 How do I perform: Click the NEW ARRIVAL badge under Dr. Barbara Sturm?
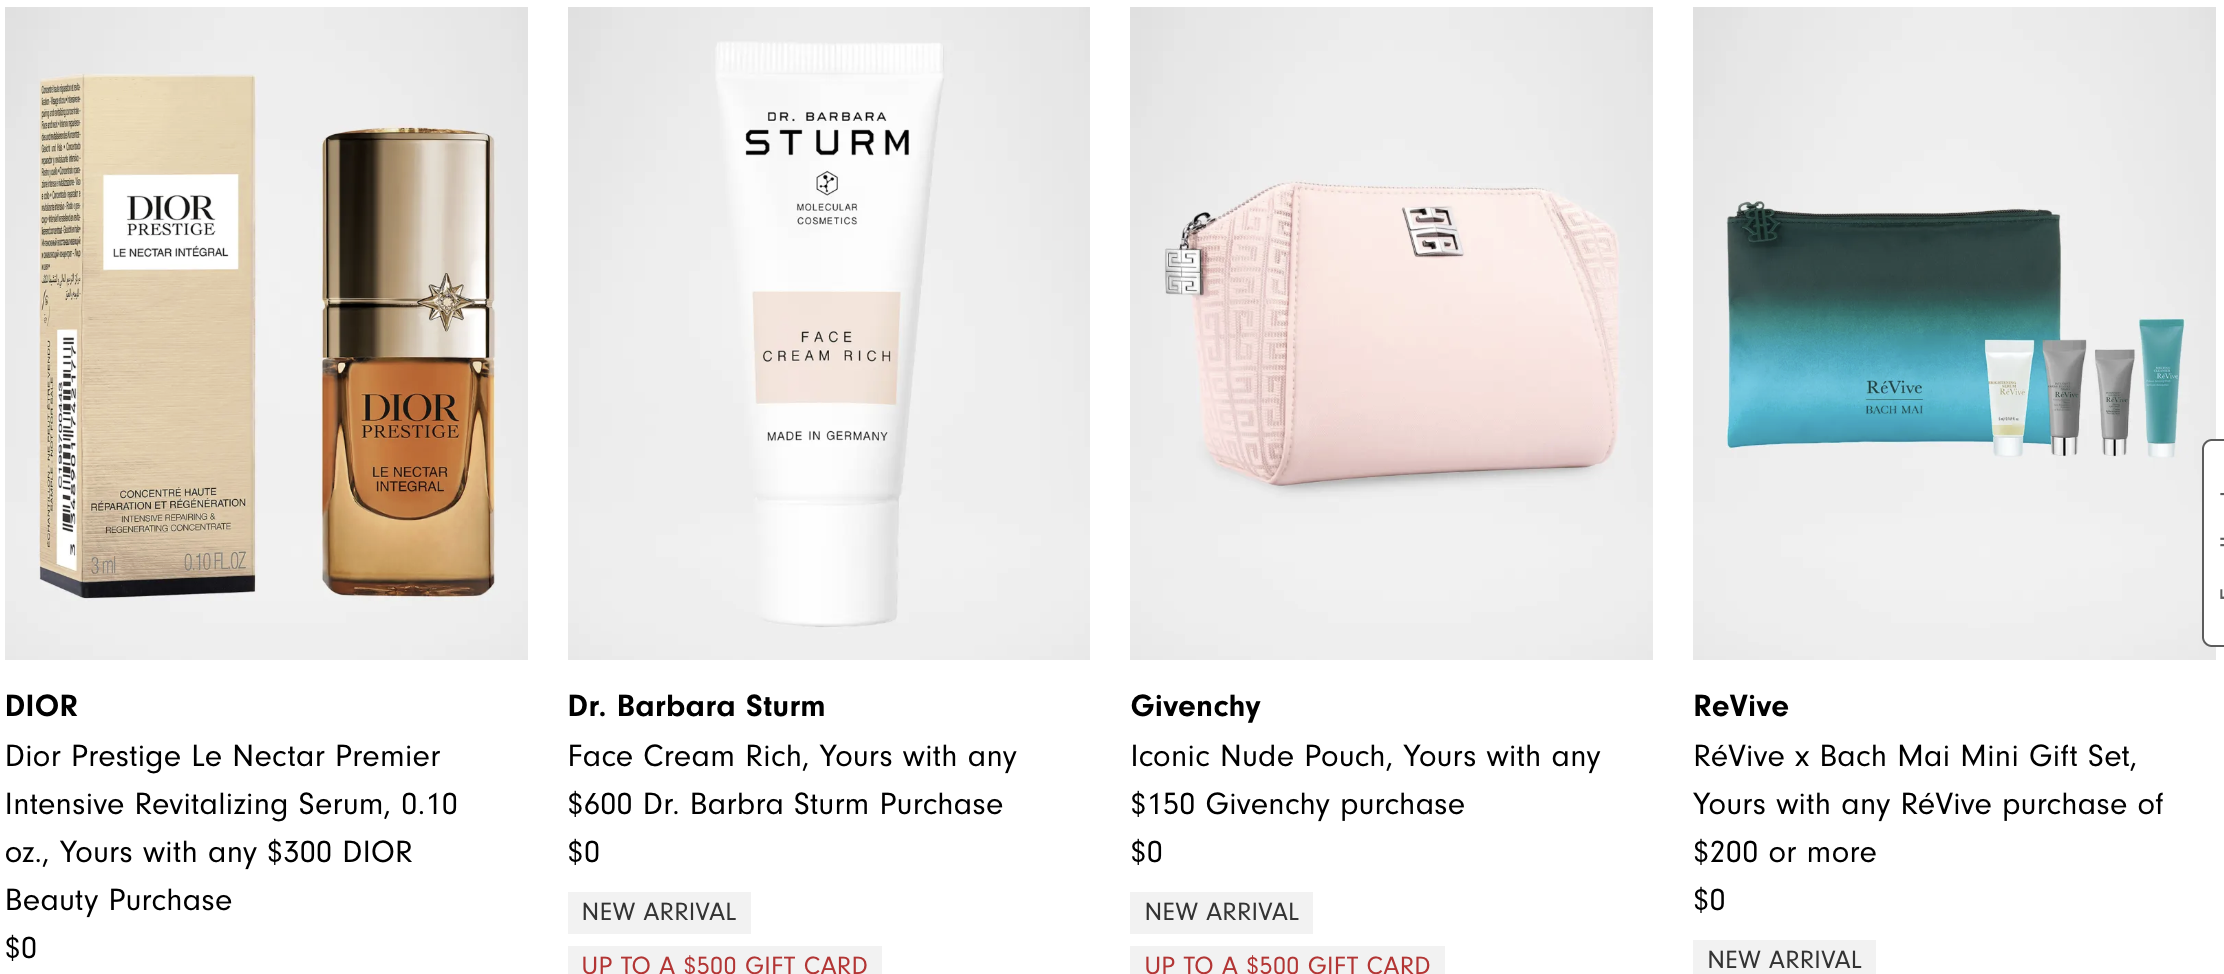pos(659,912)
